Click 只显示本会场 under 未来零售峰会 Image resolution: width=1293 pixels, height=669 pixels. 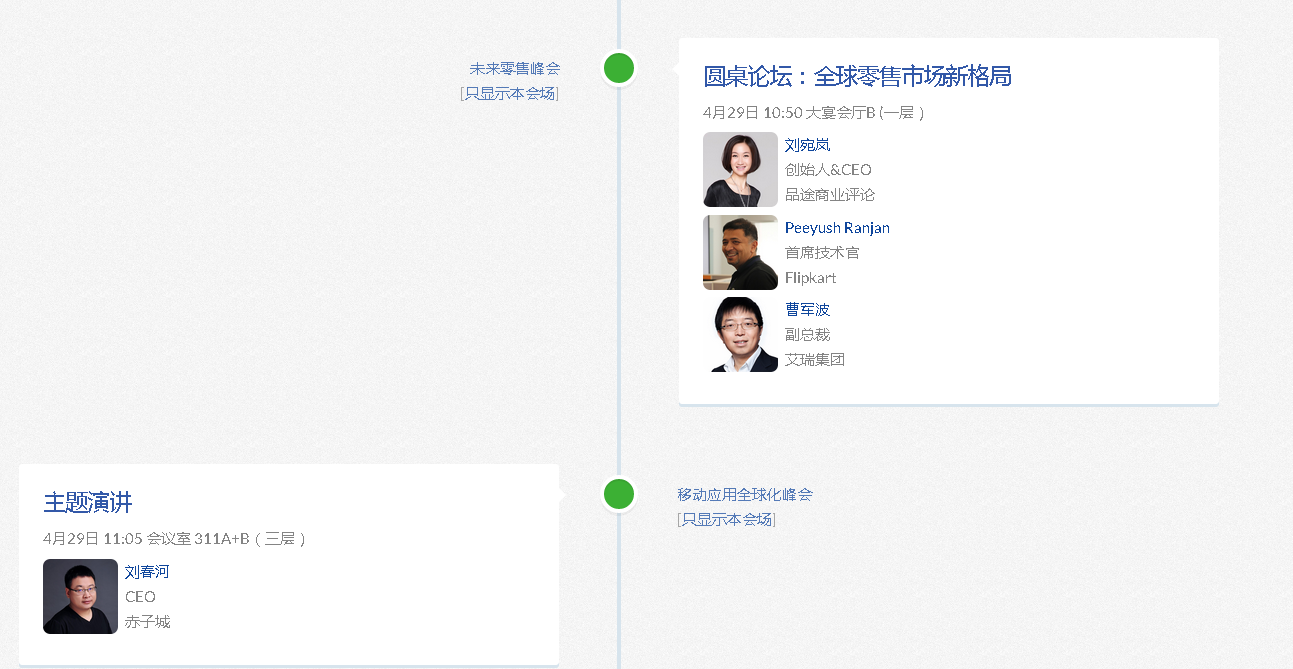(510, 94)
